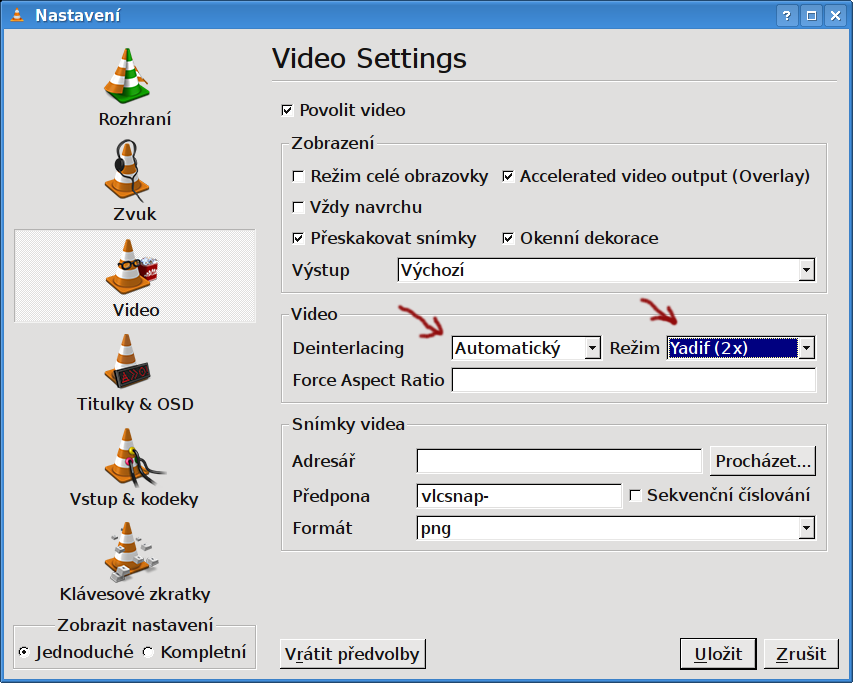Enable Režim celé obrazovky checkbox
This screenshot has height=683, width=853.
tap(298, 177)
